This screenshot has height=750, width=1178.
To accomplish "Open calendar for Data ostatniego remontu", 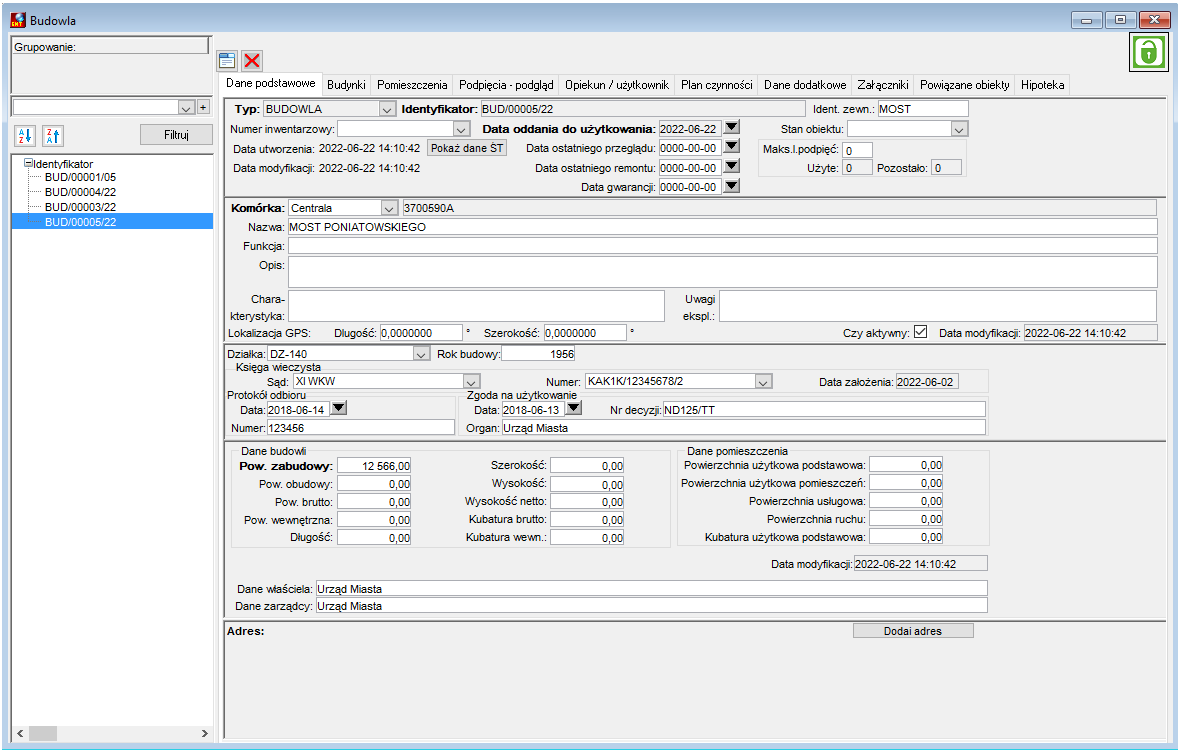I will pos(731,166).
